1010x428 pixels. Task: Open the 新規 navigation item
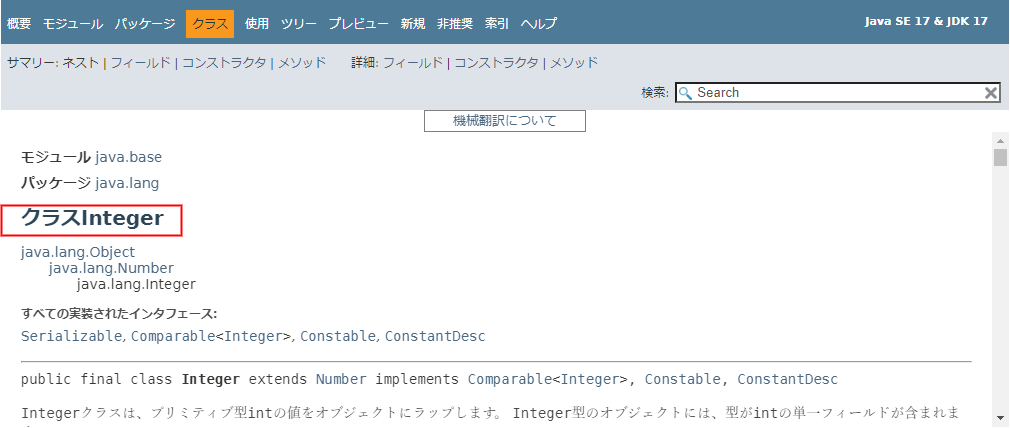[413, 24]
